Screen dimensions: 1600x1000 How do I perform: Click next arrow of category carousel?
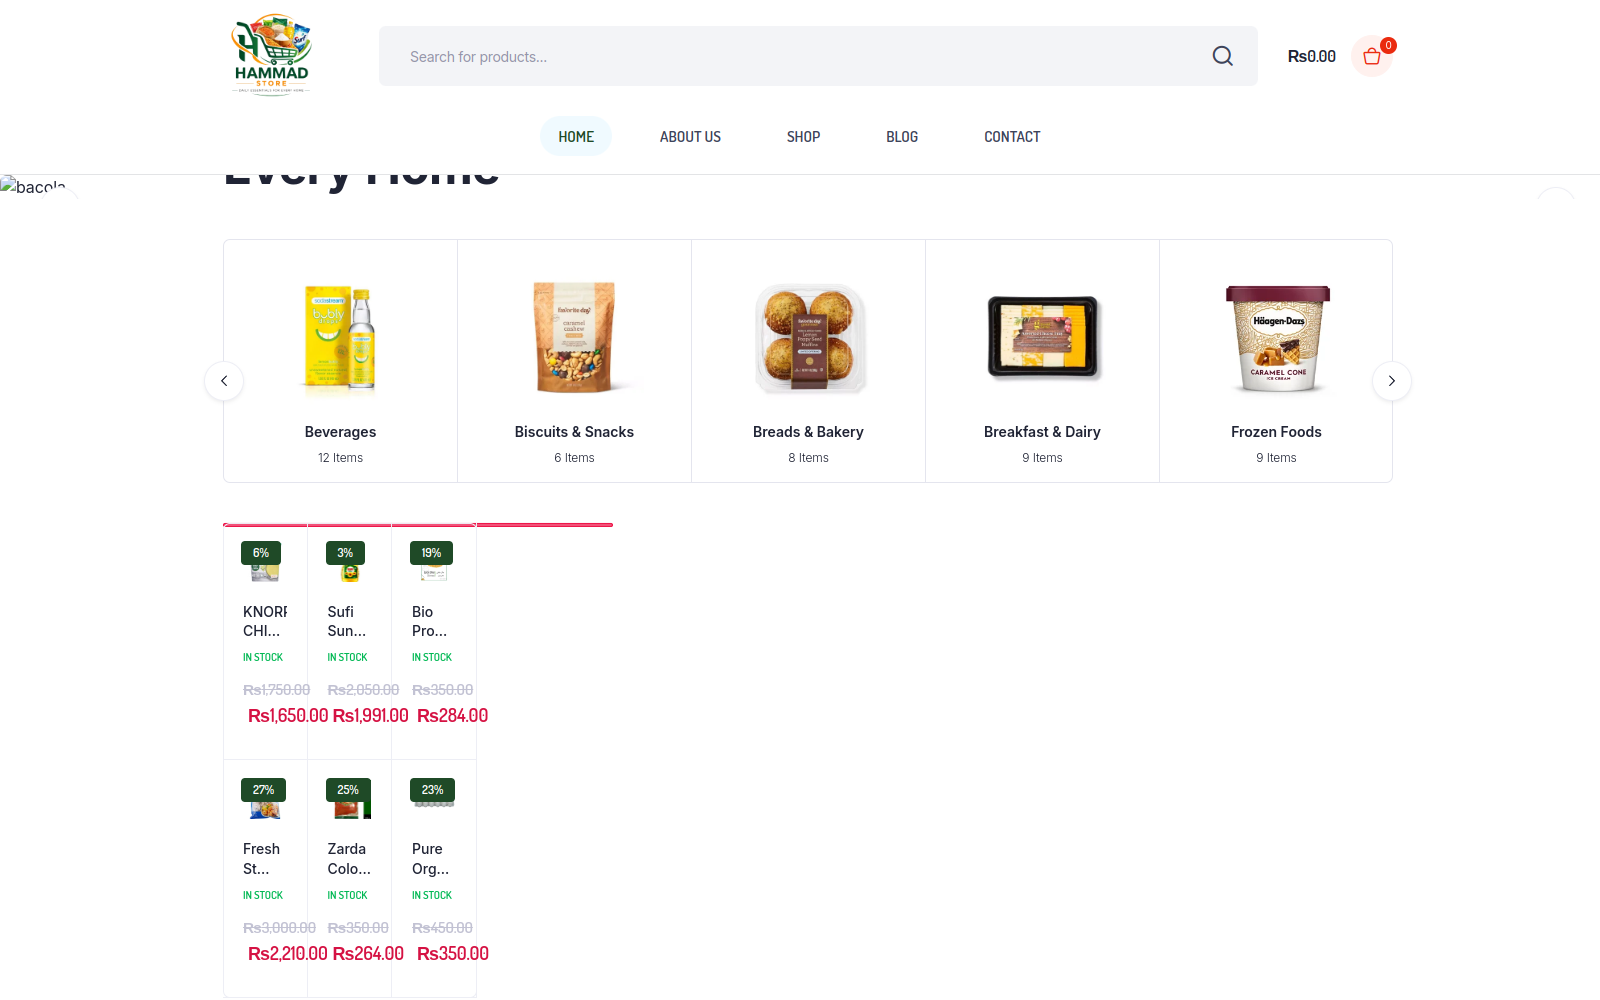[x=1391, y=381]
